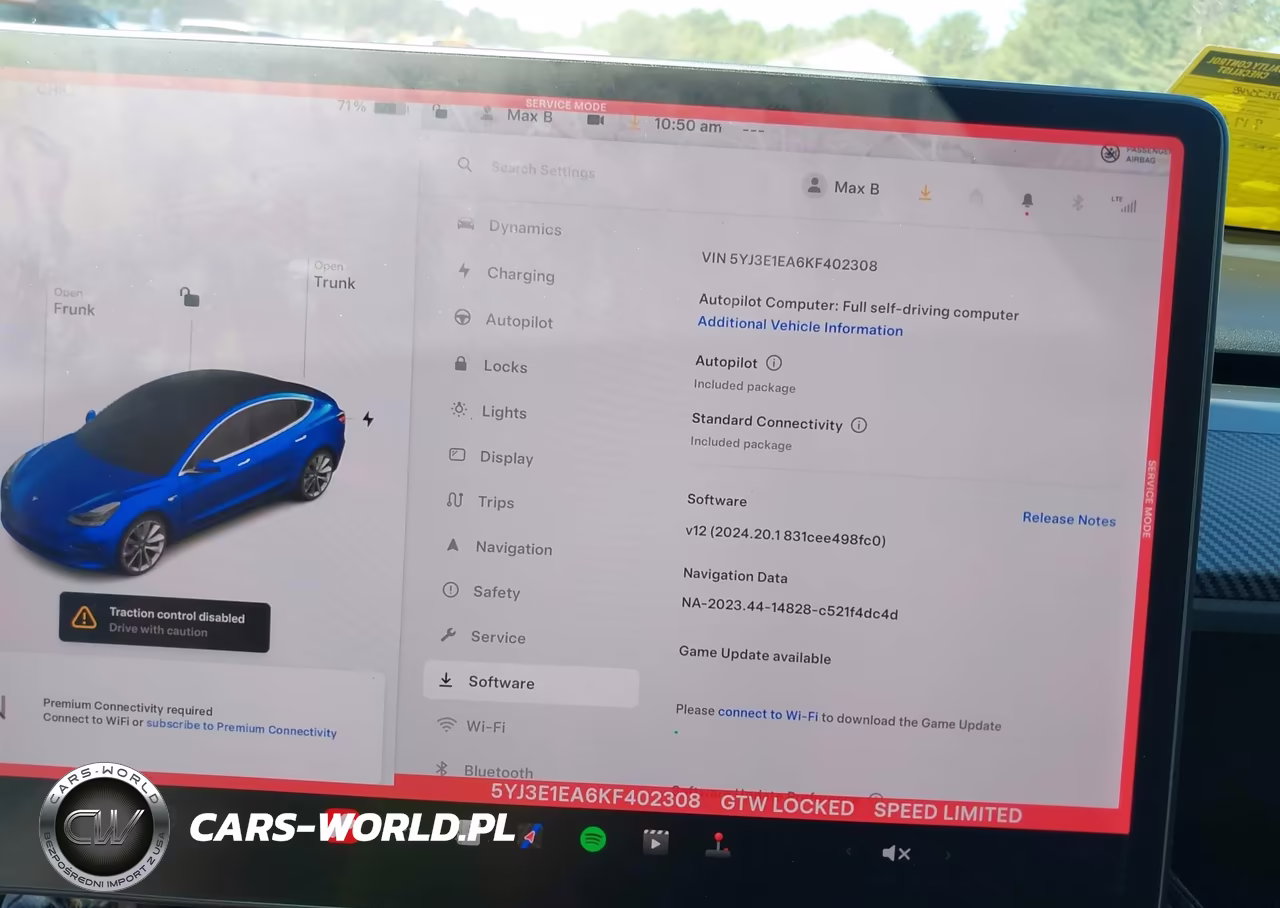Tap the Max B profile in top status bar
1280x908 pixels.
(516, 115)
